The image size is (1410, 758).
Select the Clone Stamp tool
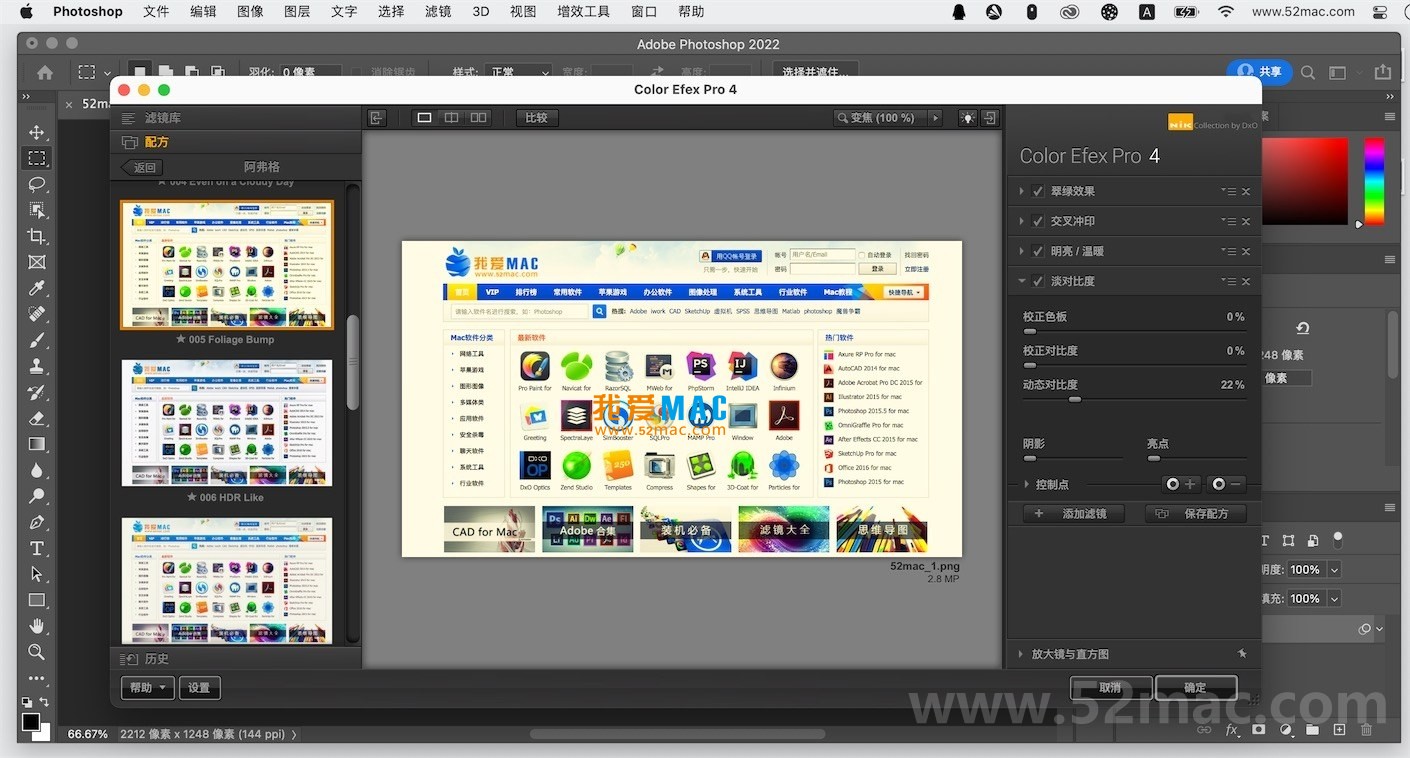(37, 366)
